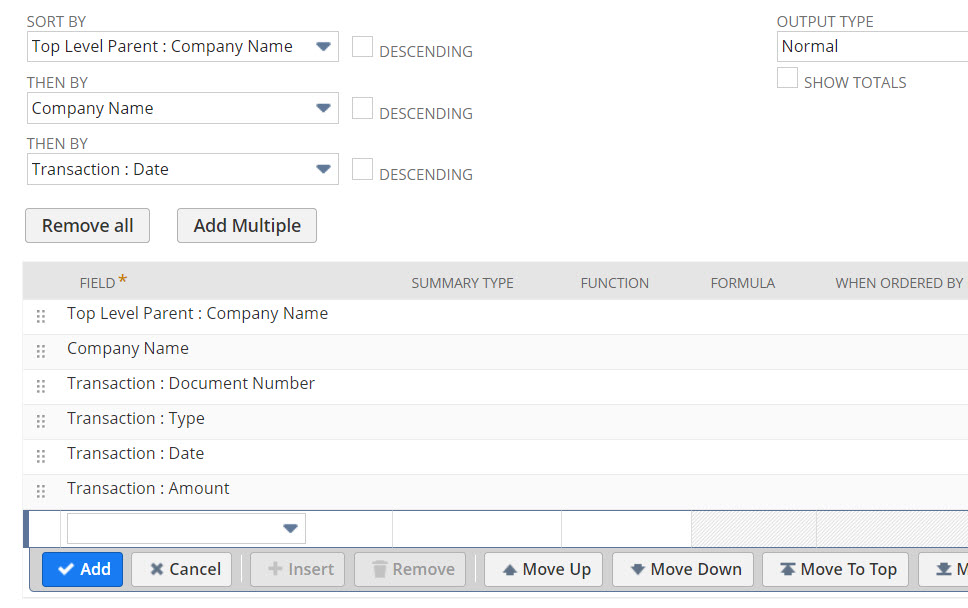
Task: Click the FIELD column header
Action: click(x=96, y=282)
